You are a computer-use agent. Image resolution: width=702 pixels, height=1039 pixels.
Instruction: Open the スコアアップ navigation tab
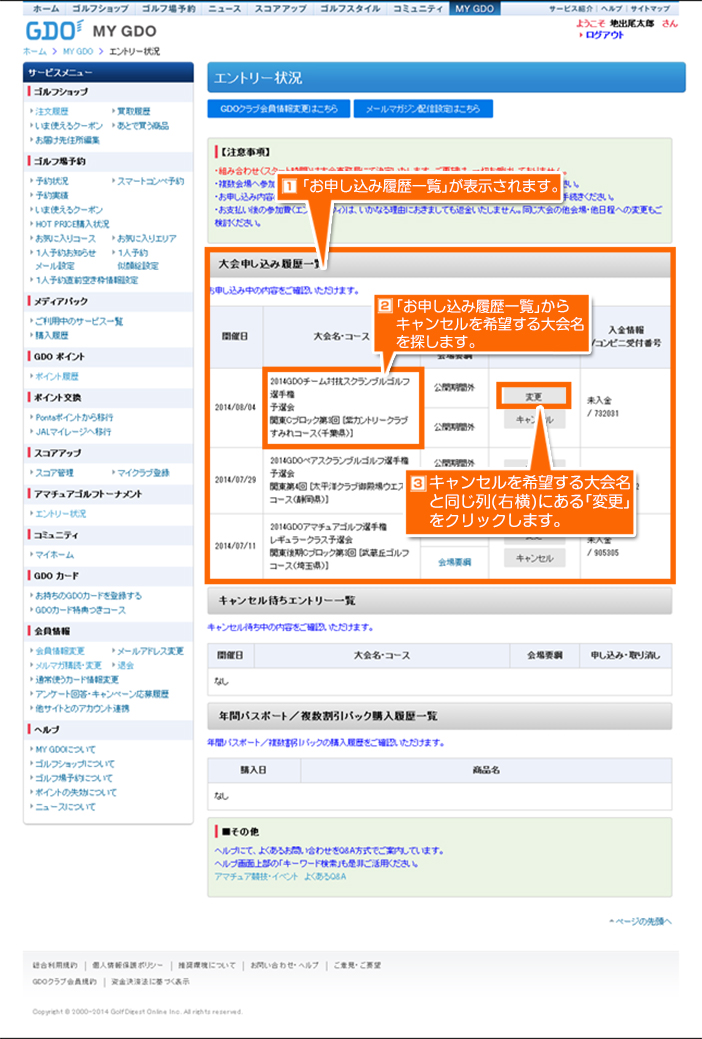pos(279,9)
